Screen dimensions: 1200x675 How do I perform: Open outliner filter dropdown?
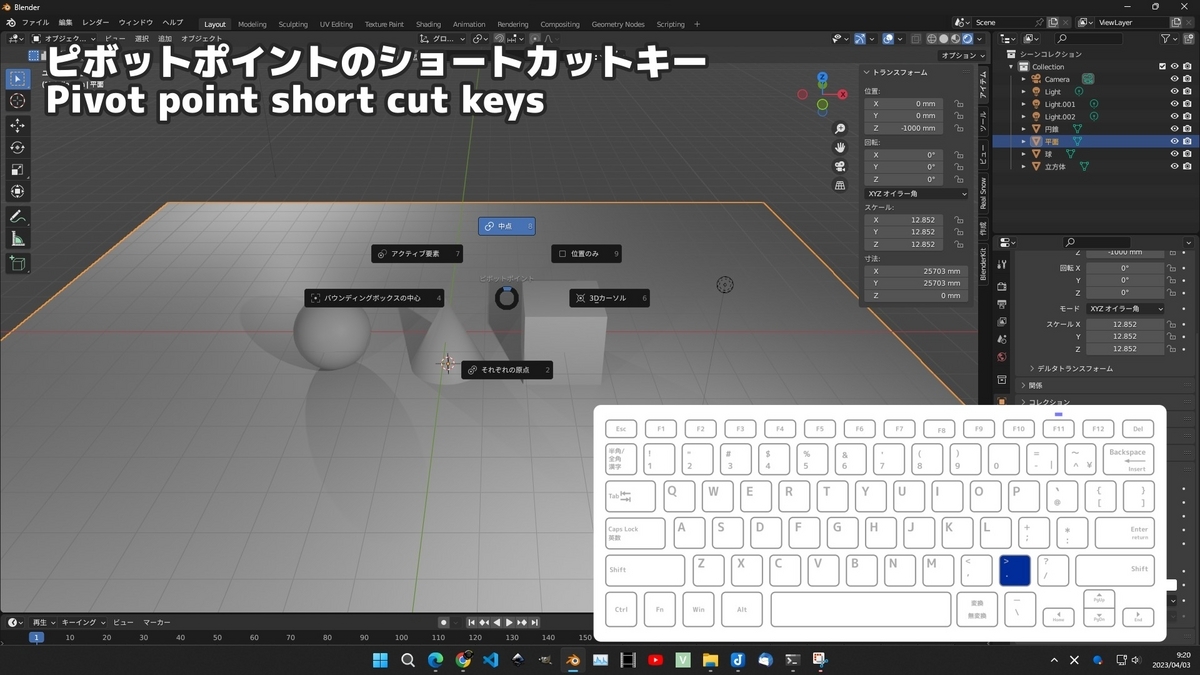[x=1171, y=39]
